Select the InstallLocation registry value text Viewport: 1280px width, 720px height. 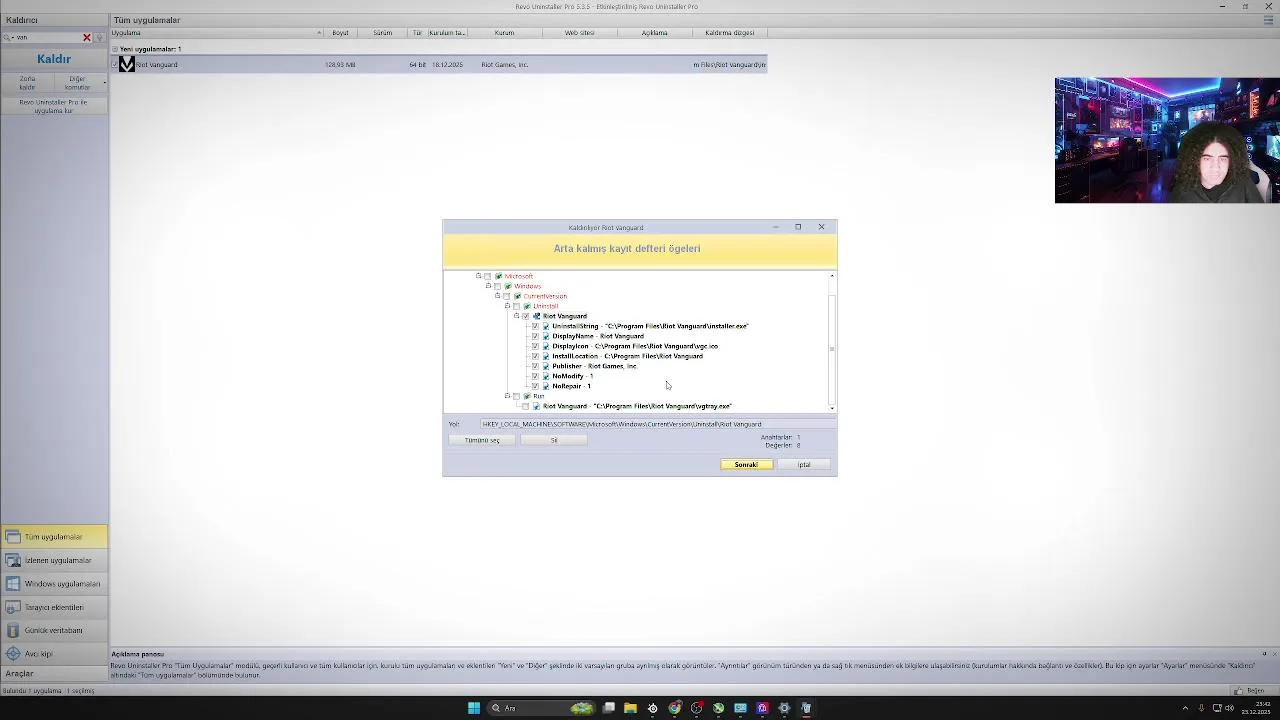coord(627,356)
